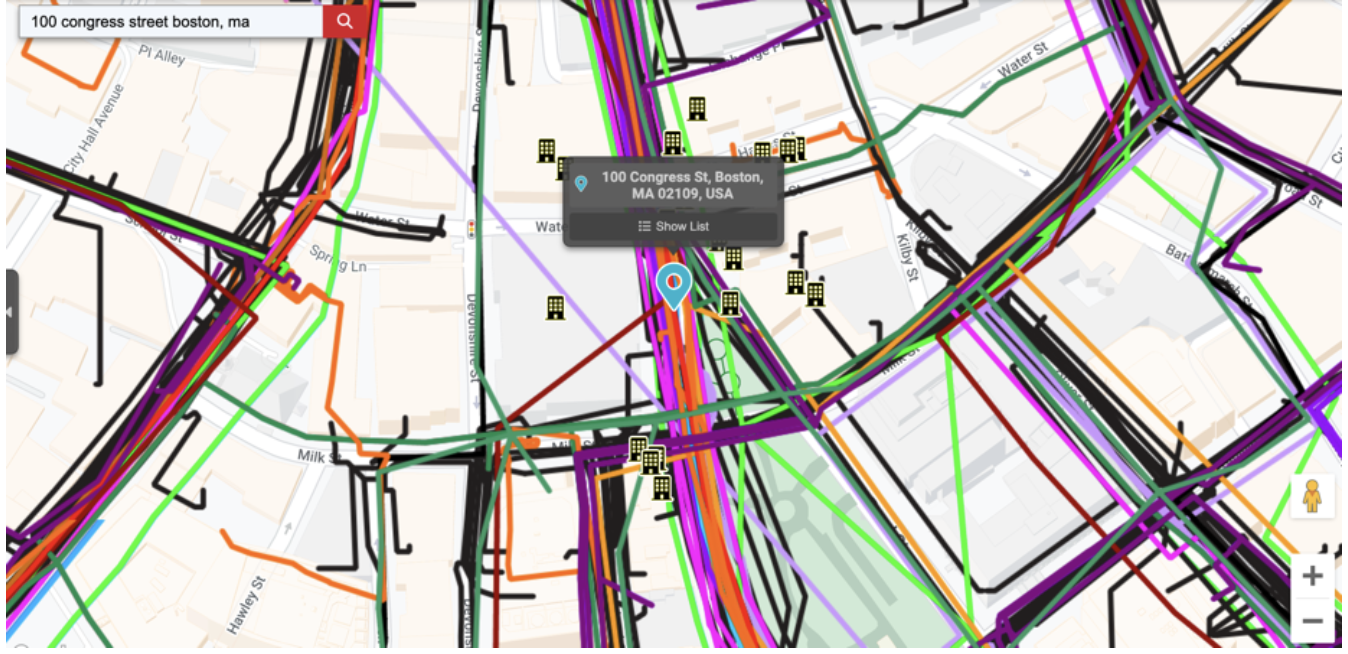Click the topmost building icon on map
The image size is (1348, 654).
point(697,108)
